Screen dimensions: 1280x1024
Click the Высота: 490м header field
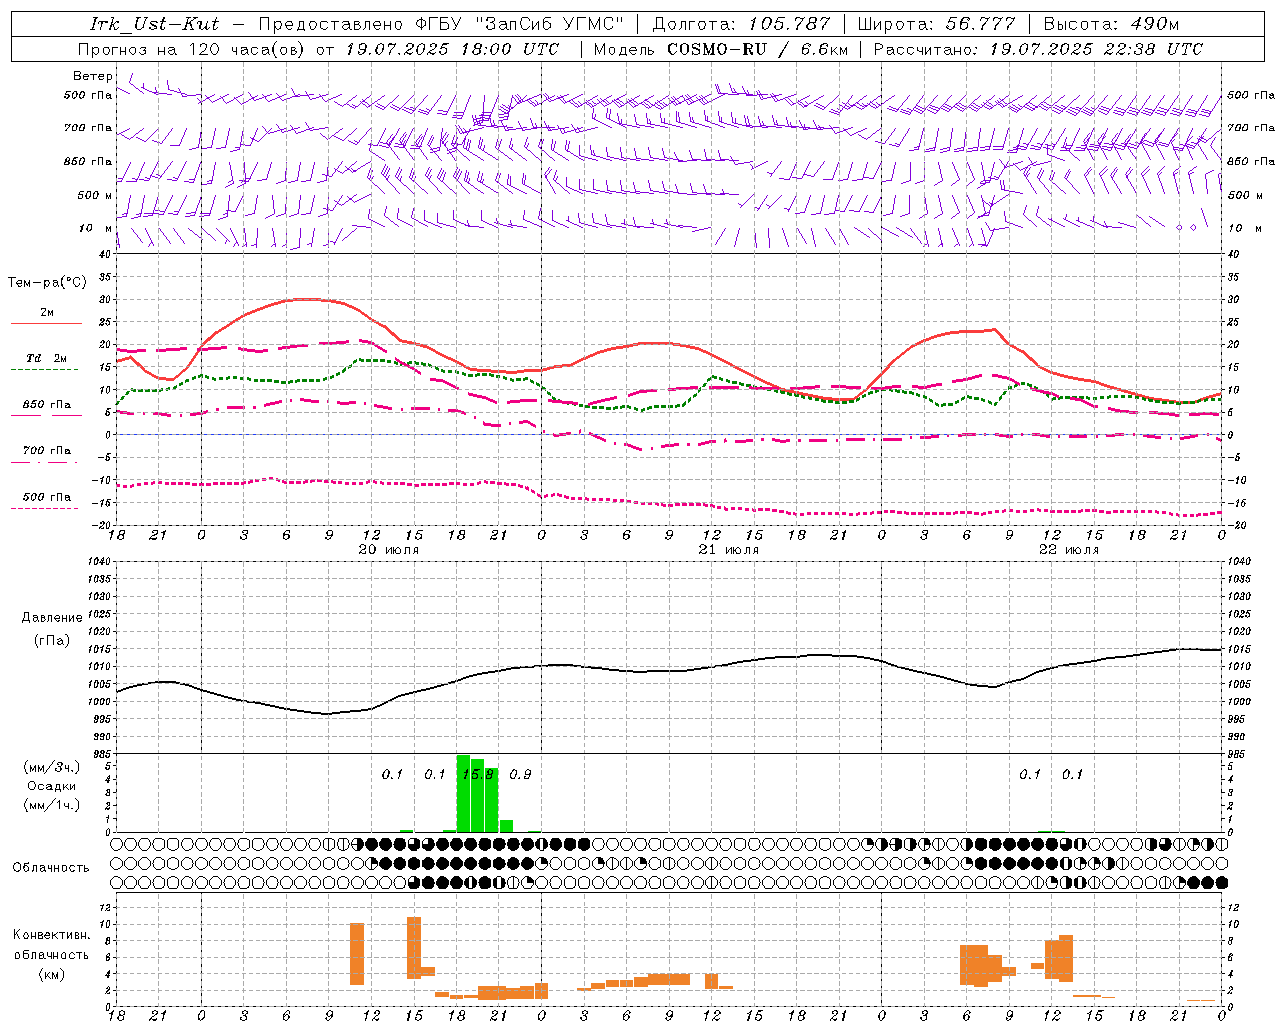coord(1111,24)
